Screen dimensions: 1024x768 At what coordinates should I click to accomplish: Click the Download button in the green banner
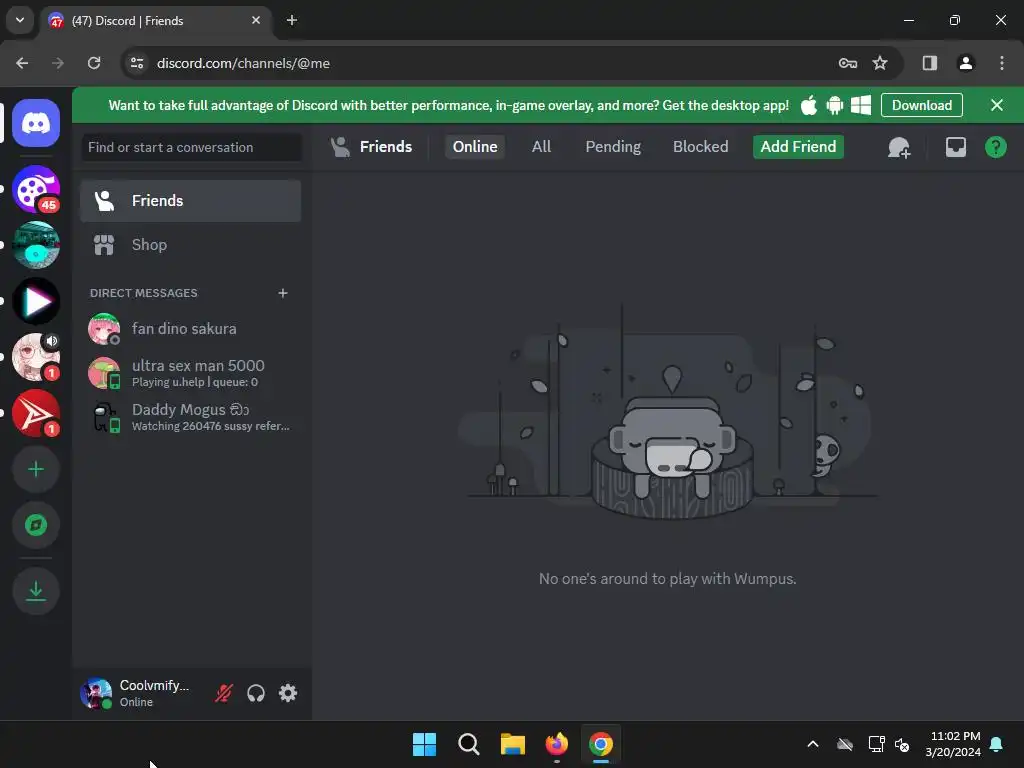[x=921, y=105]
